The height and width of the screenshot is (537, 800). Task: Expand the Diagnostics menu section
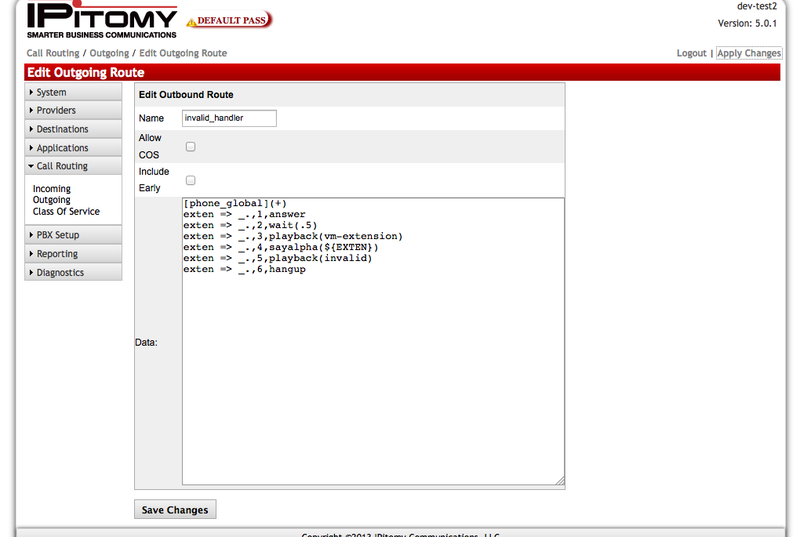coord(73,272)
